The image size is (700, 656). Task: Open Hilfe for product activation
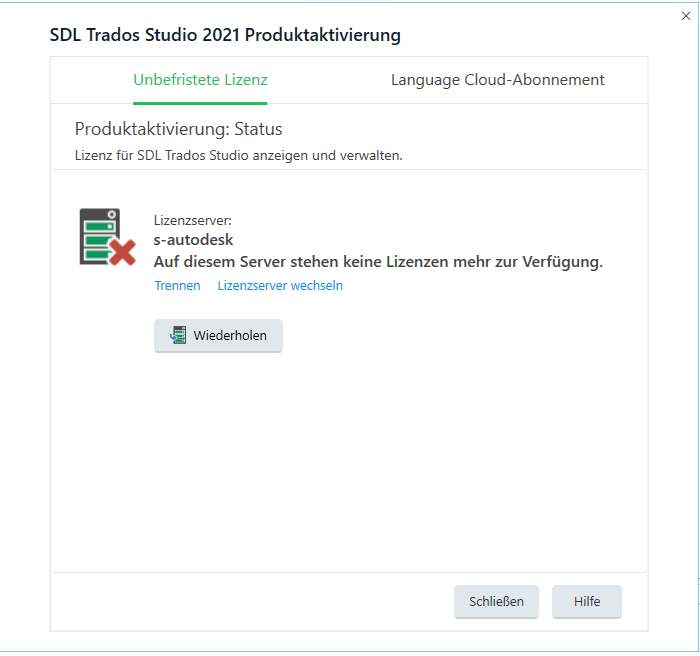click(587, 602)
